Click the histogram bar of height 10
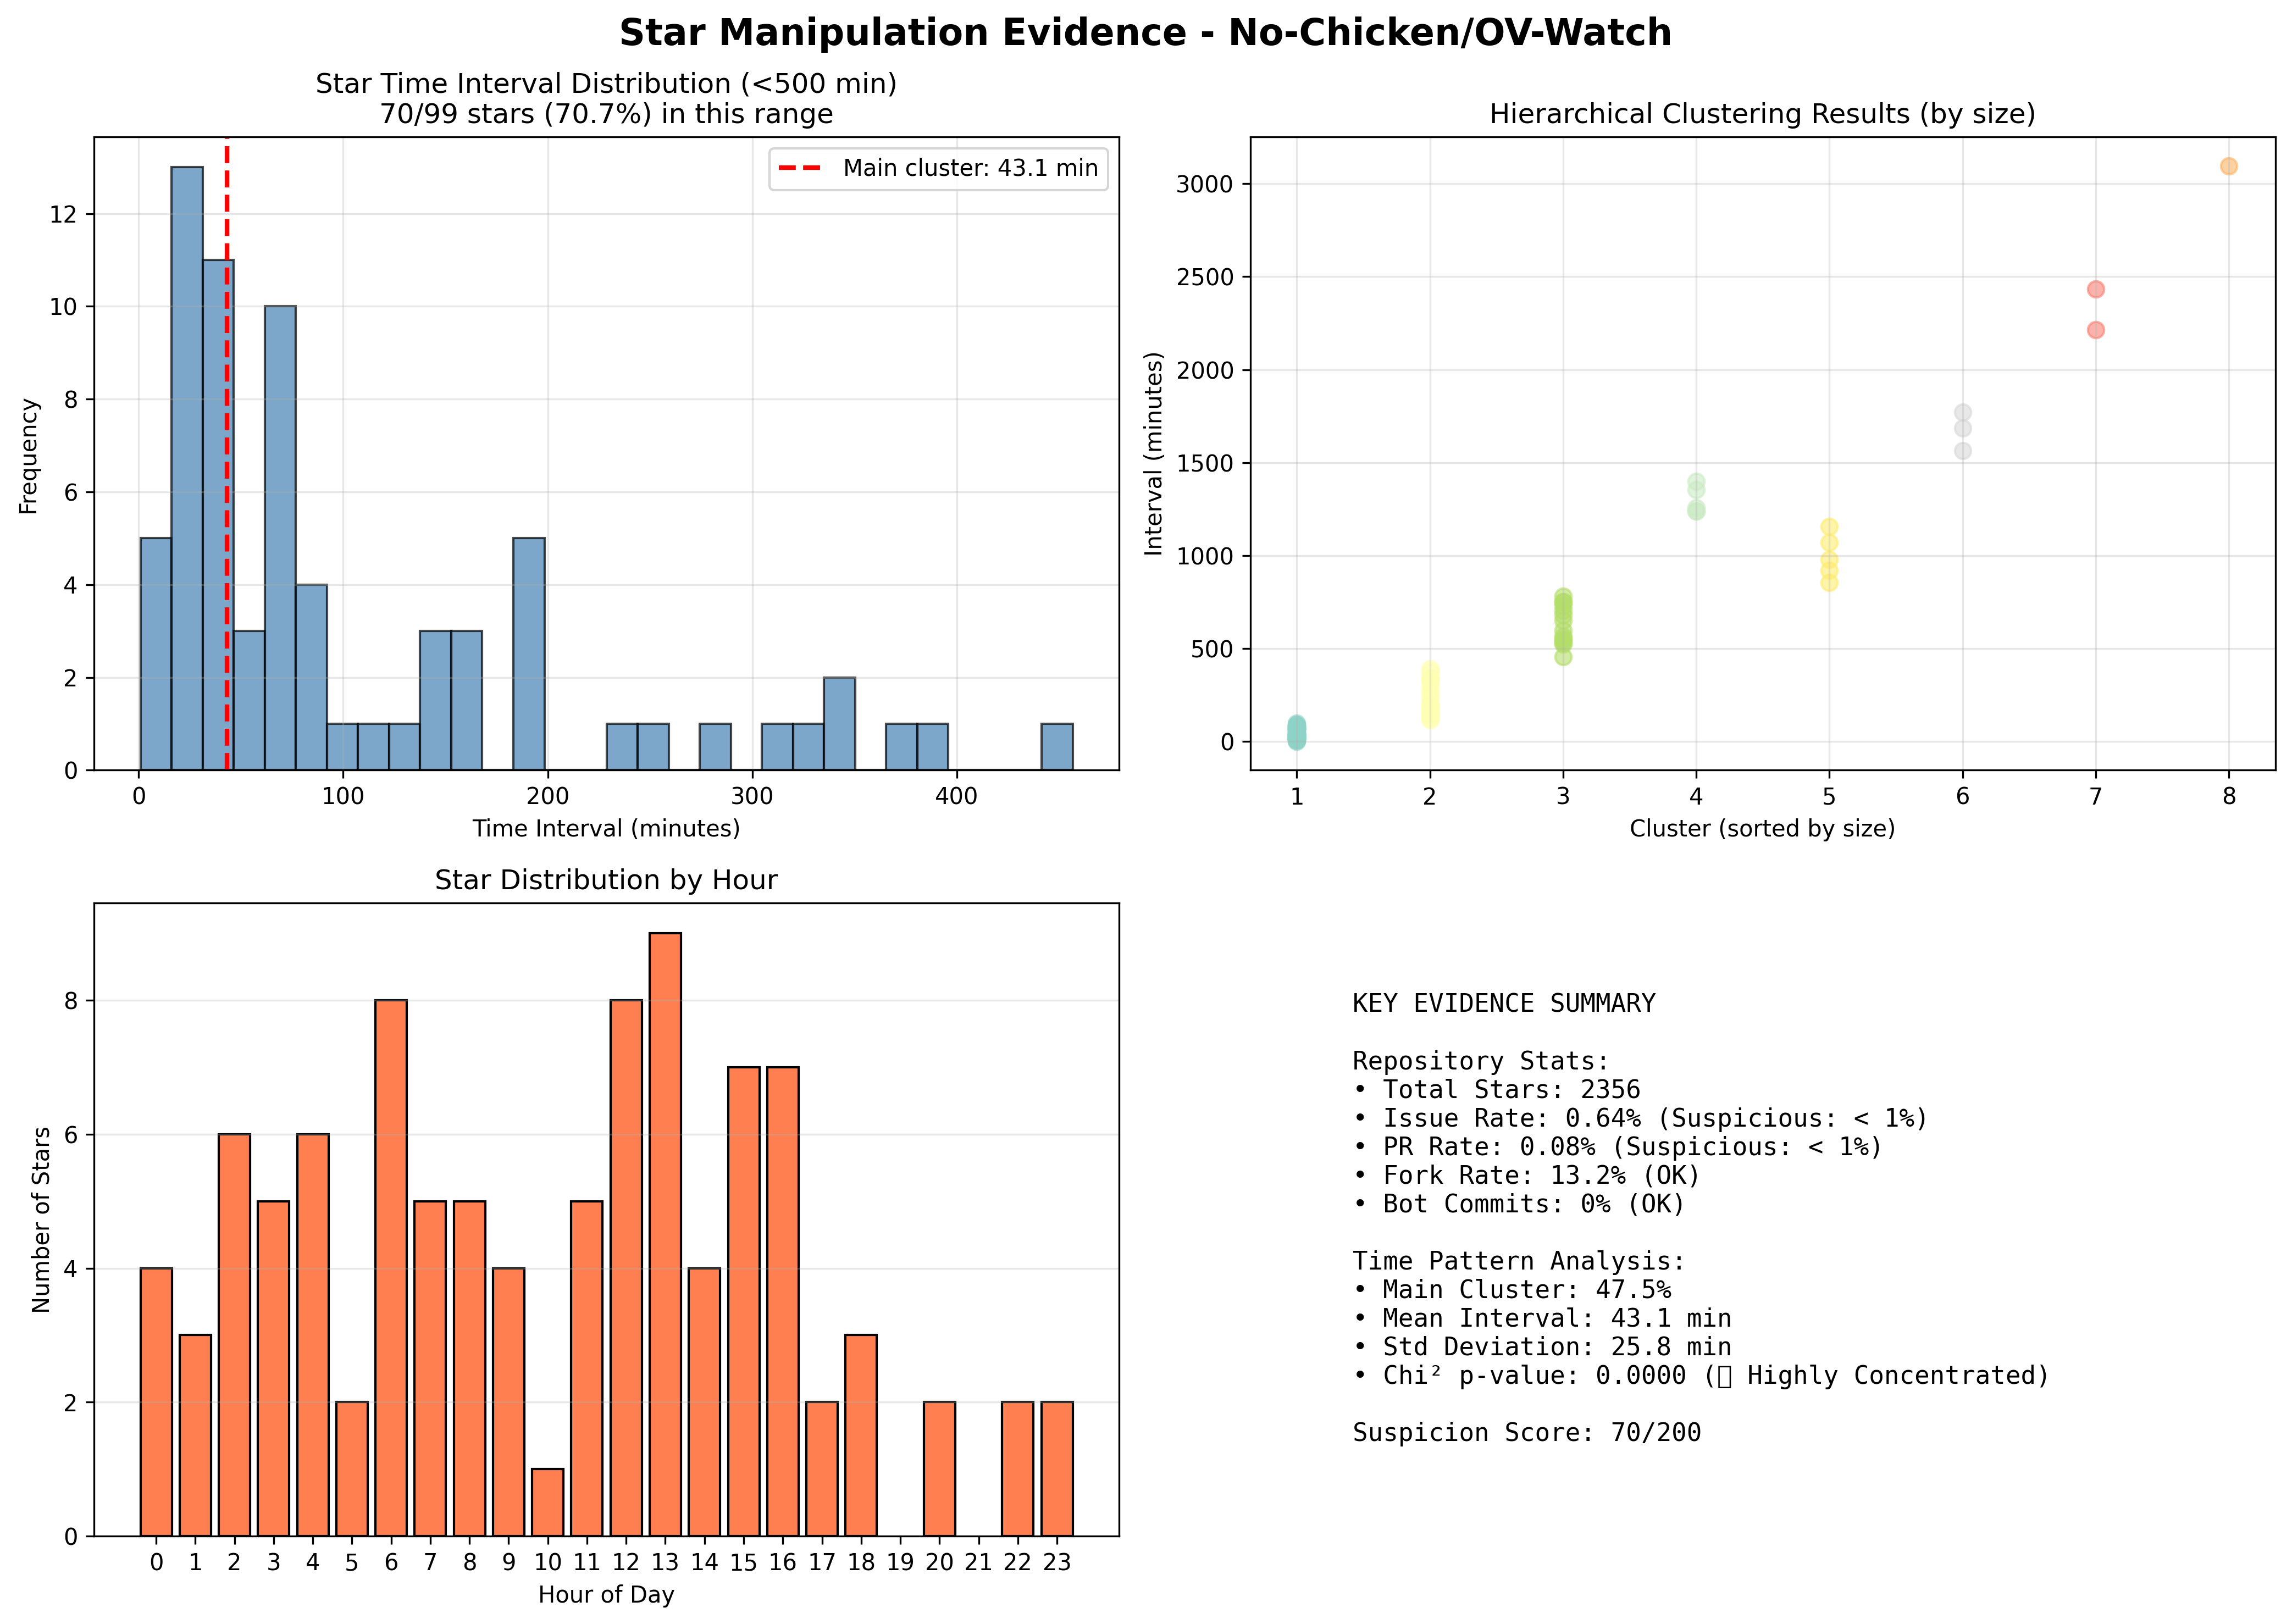2292x1624 pixels. pos(280,538)
